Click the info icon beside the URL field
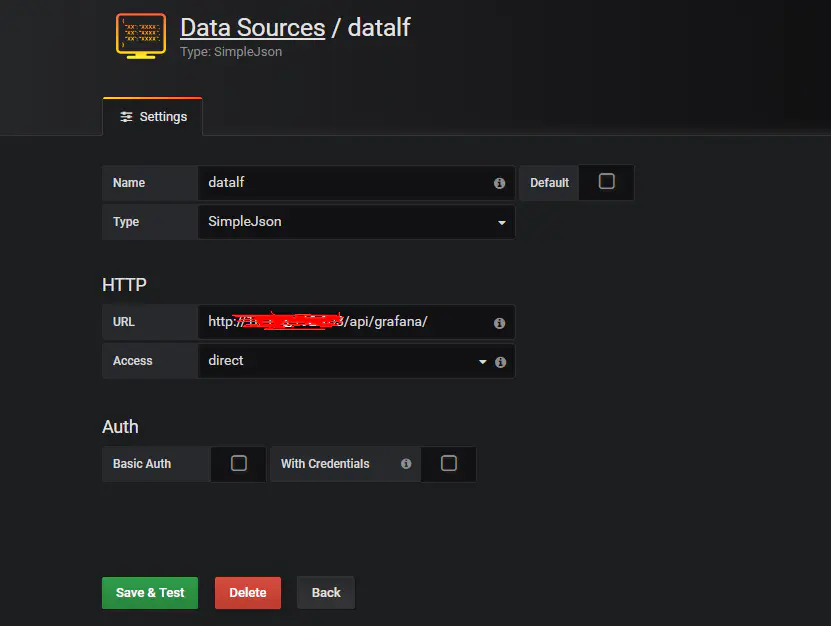This screenshot has height=626, width=831. coord(499,323)
